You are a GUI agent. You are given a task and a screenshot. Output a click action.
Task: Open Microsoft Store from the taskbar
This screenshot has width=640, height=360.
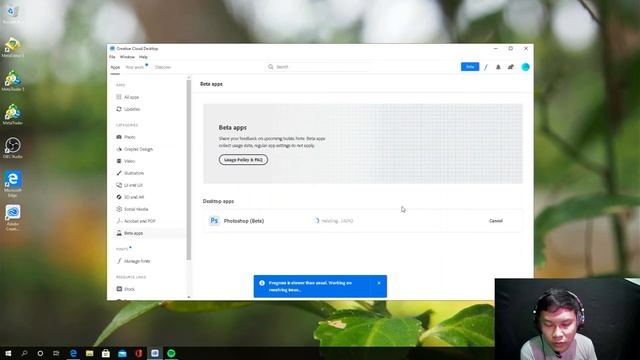coord(106,353)
